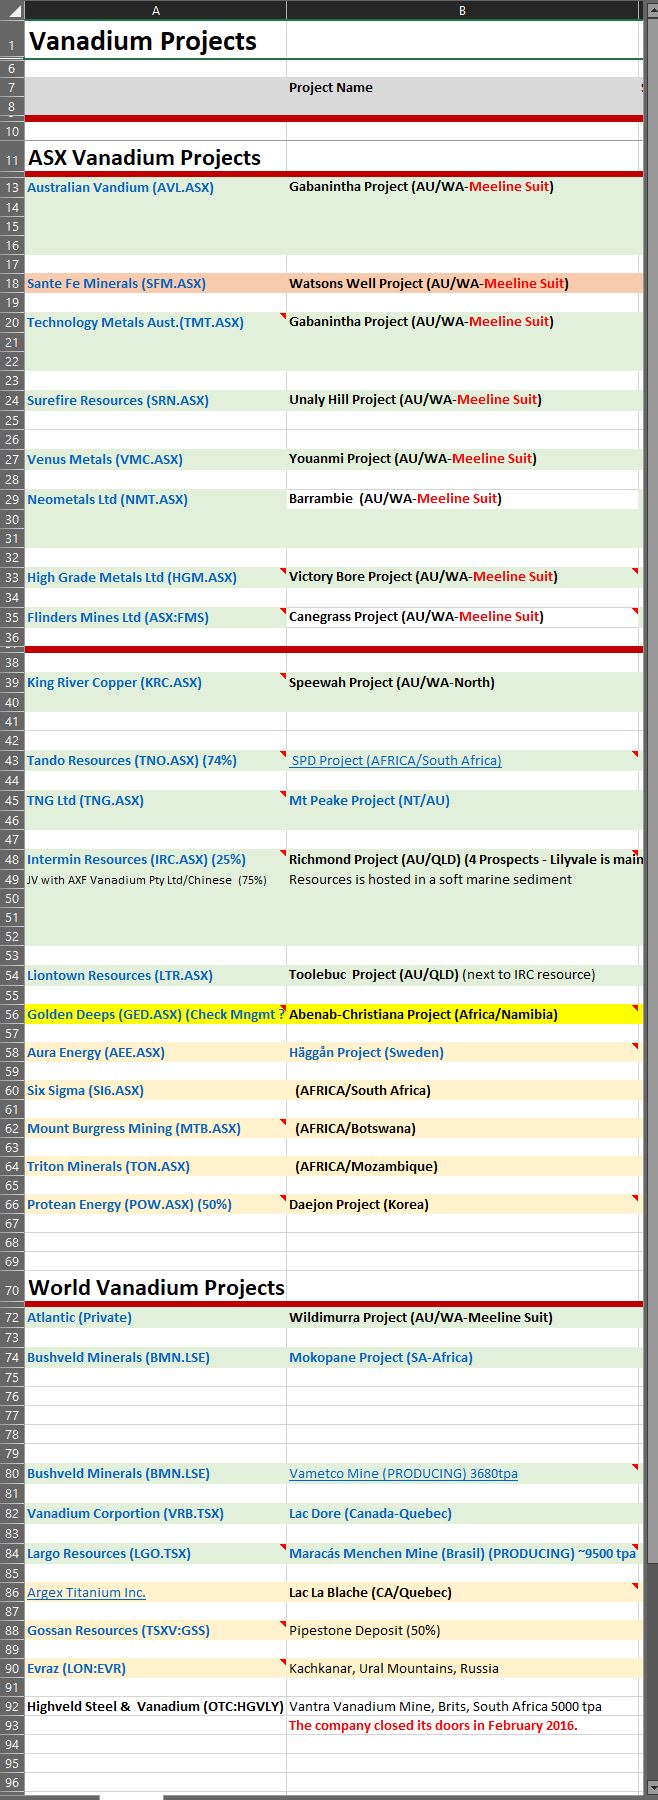Screen dimensions: 658x1800
Task: Click cell 'TNG Ltd (TNG.ASX)'
Action: click(155, 800)
